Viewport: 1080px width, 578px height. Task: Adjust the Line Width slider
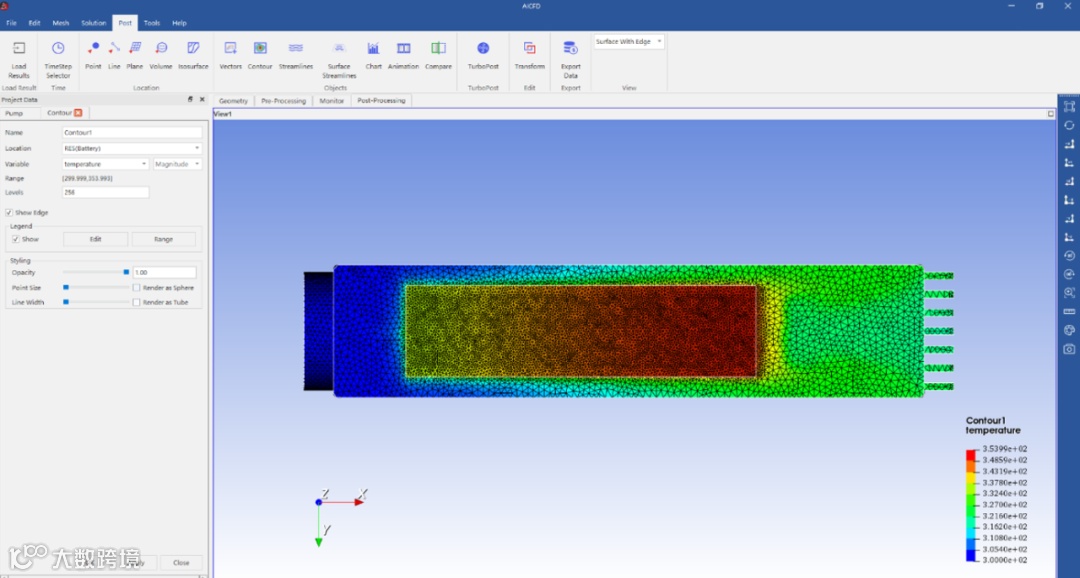coord(96,302)
